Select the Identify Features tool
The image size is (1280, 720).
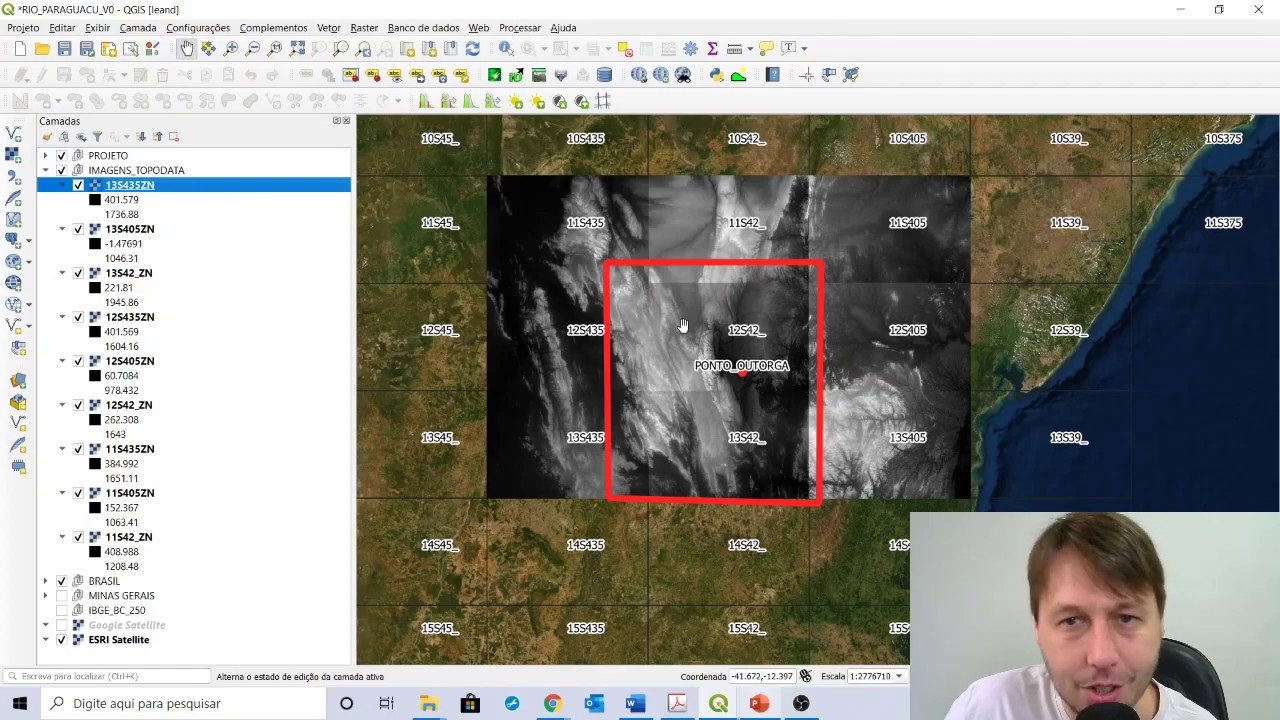[506, 48]
